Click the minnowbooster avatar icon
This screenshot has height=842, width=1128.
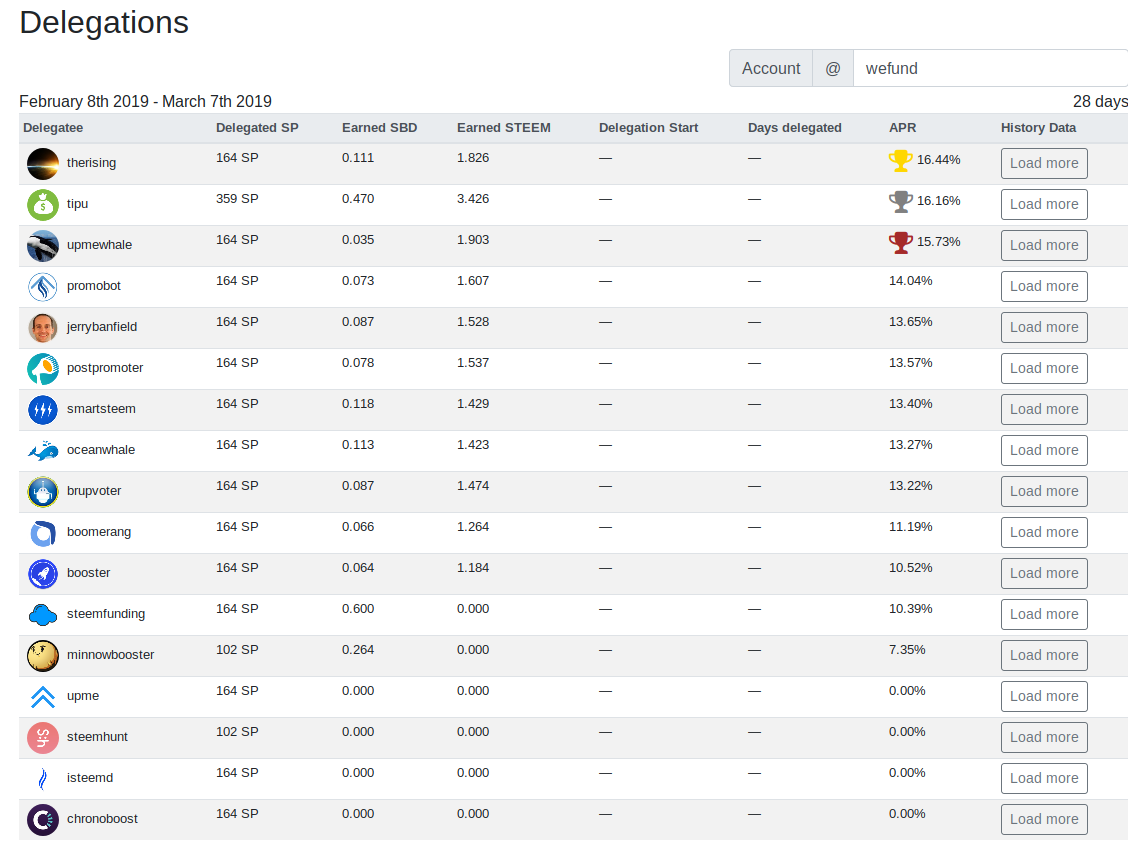[42, 656]
